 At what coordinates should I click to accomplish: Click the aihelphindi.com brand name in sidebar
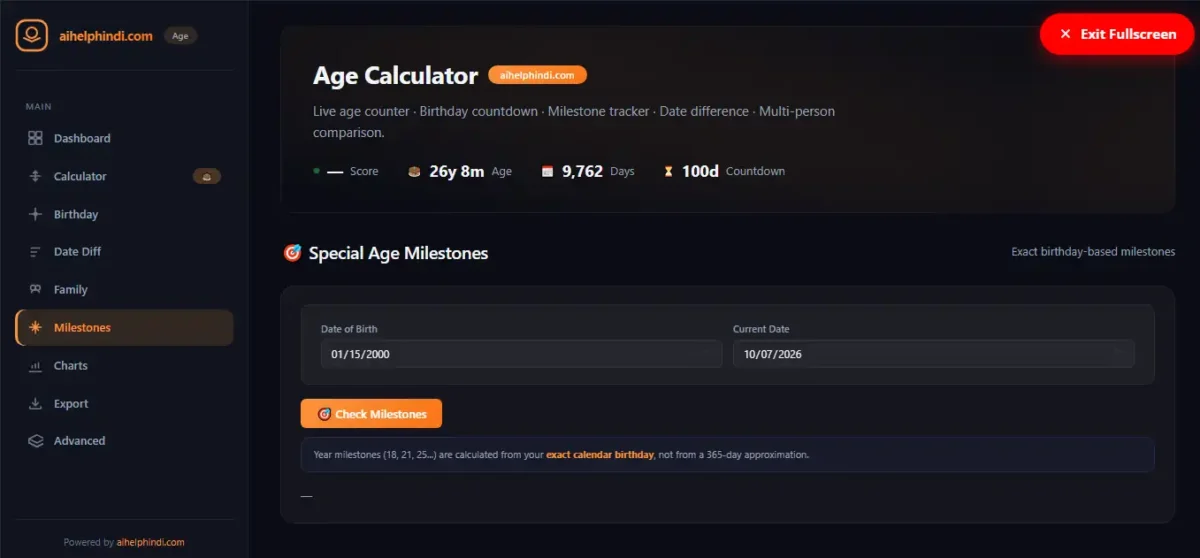coord(106,36)
